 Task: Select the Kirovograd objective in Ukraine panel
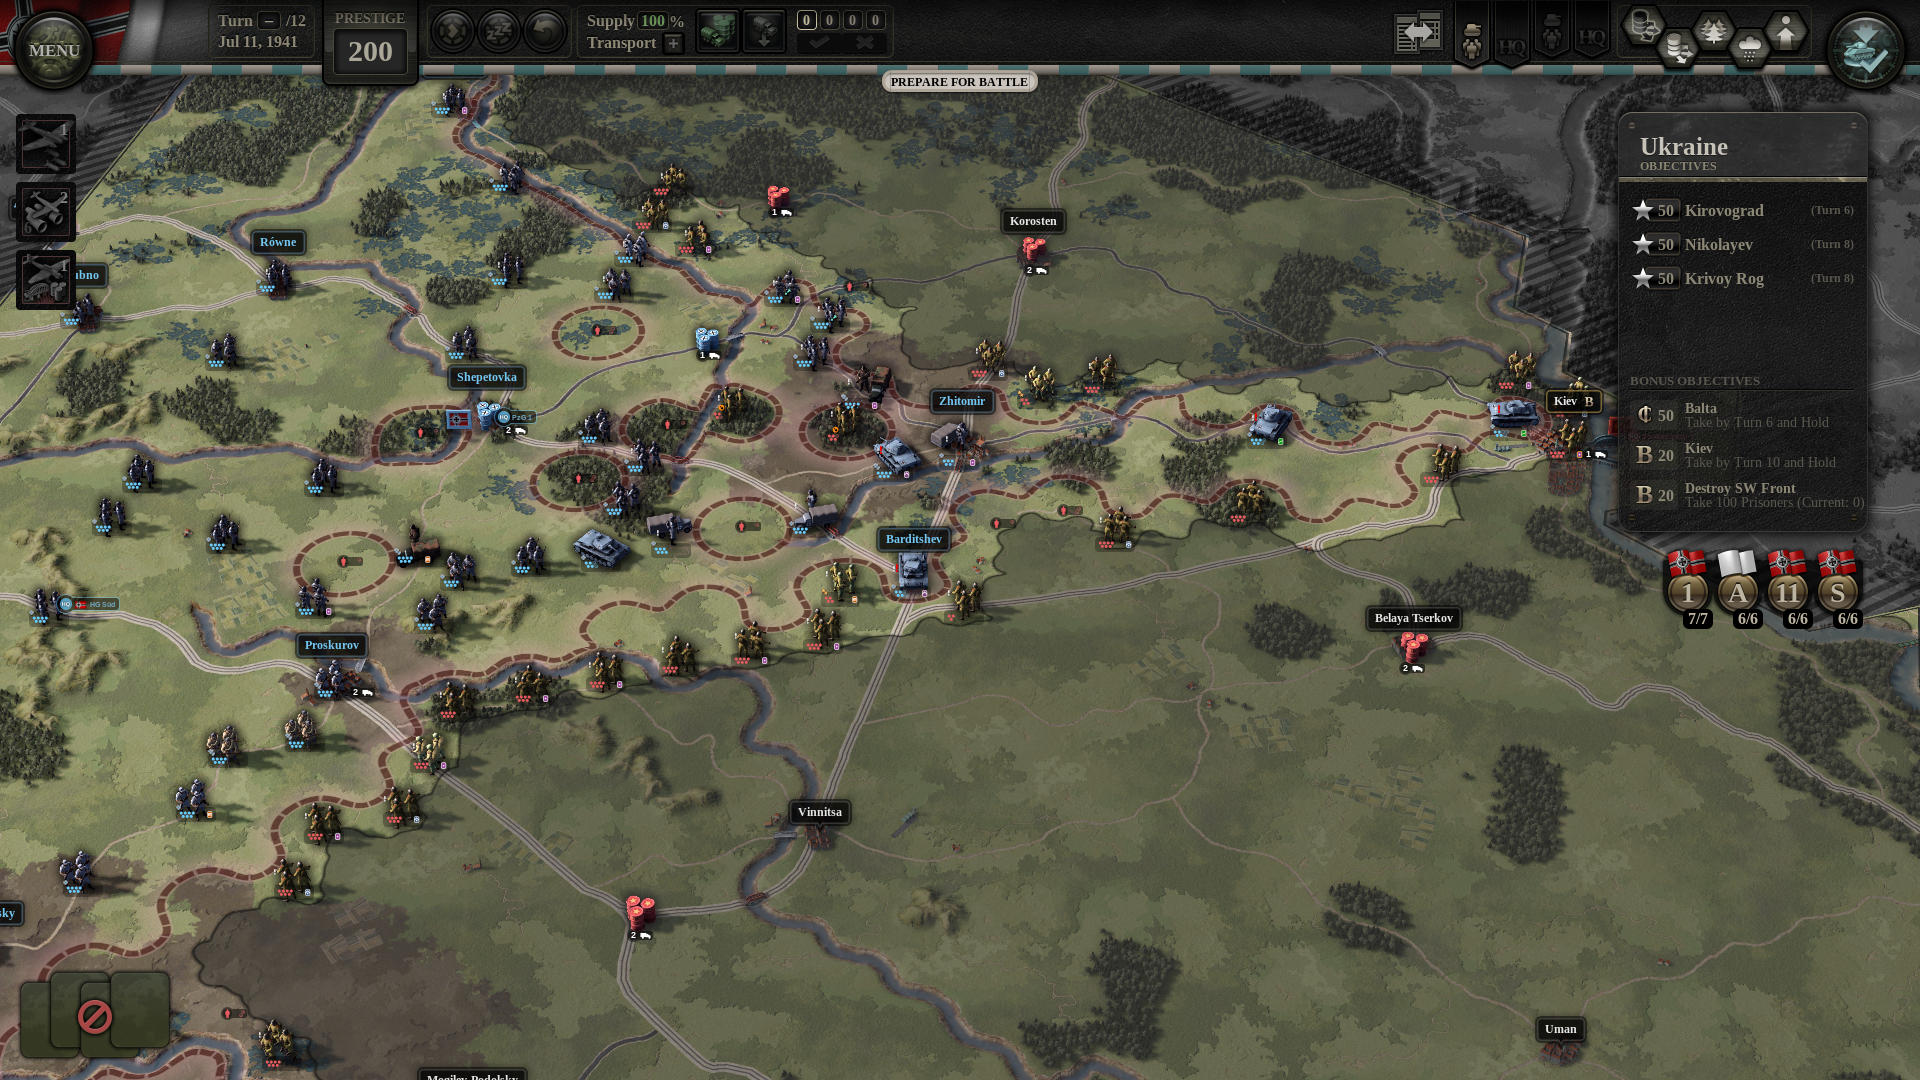coord(1724,210)
